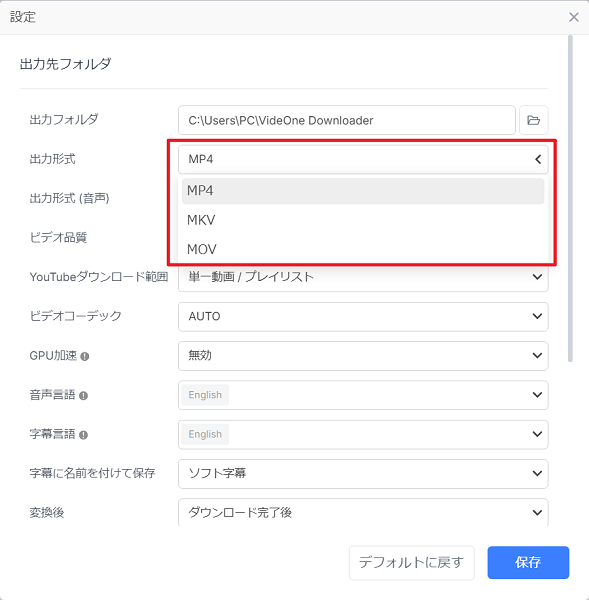Click the English tag in 字幕言語
589x600 pixels.
click(x=205, y=434)
